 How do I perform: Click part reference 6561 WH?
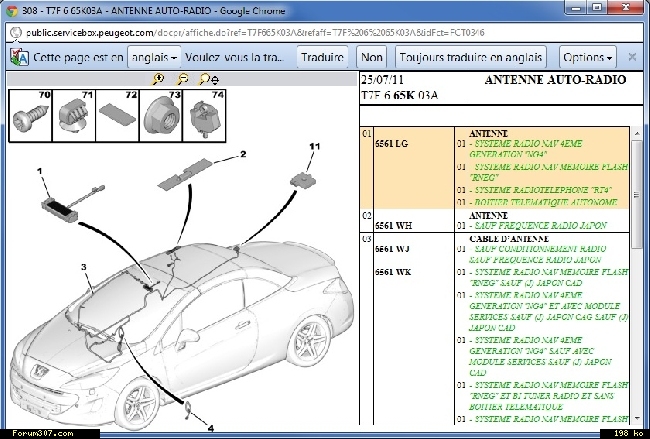point(393,226)
